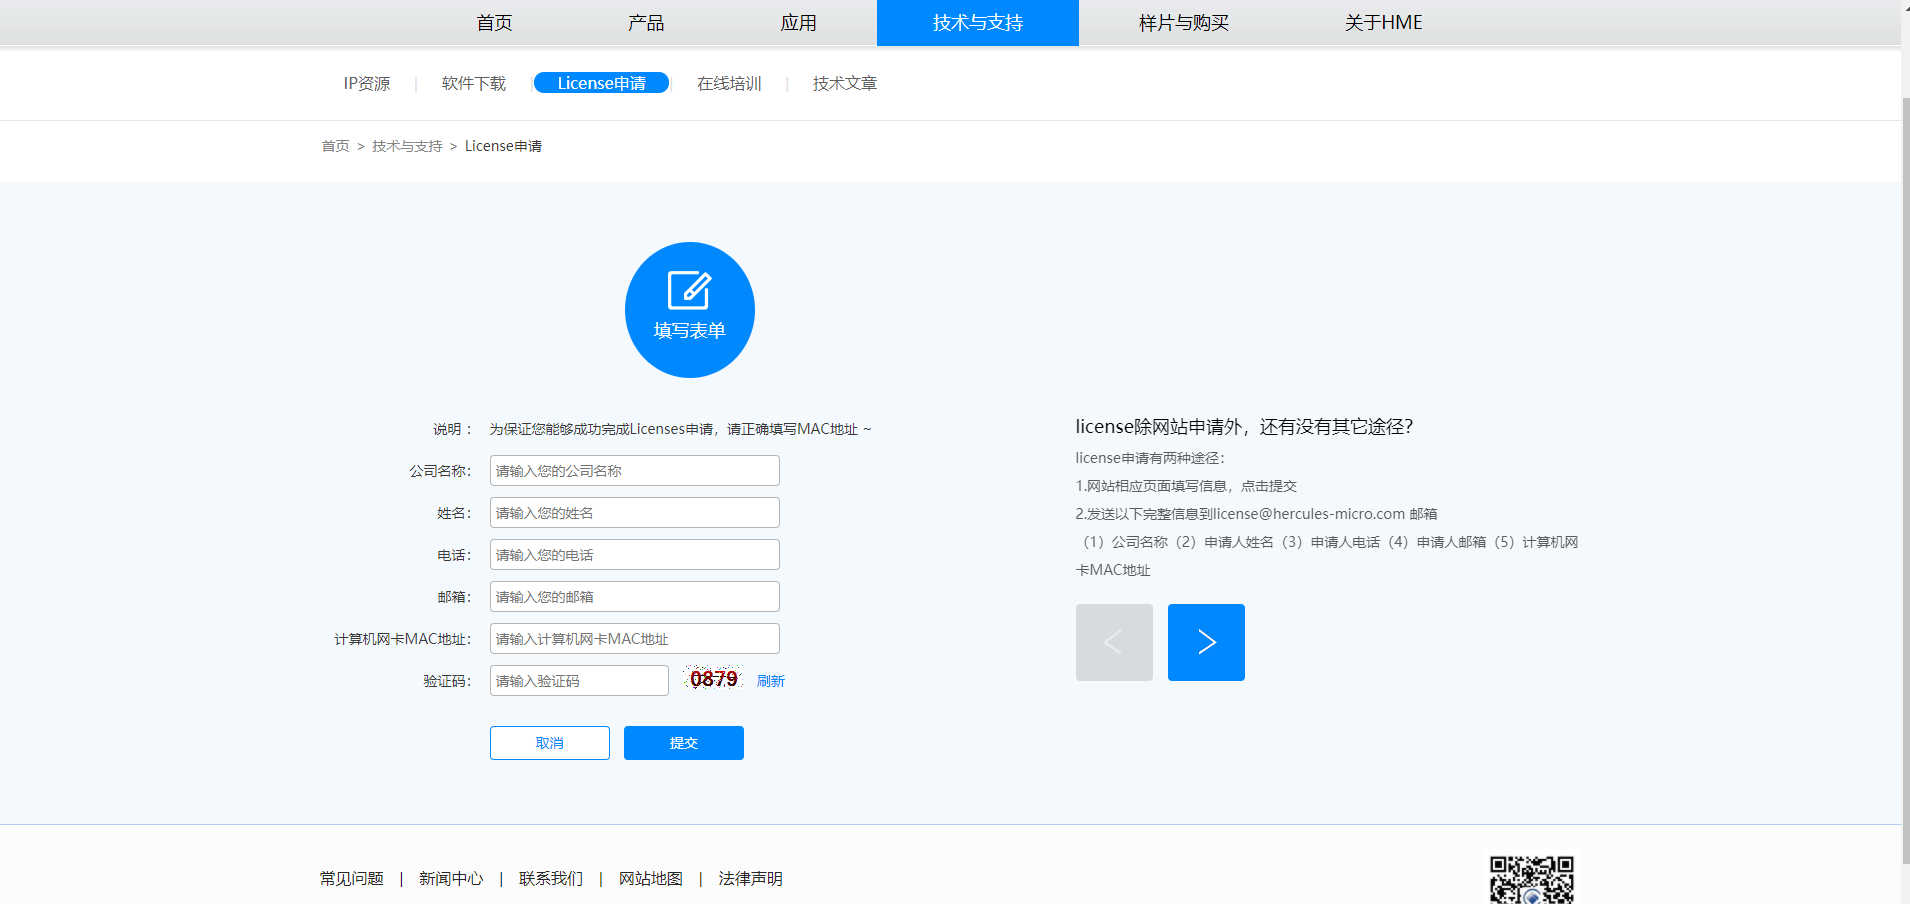Open the 产品 navigation menu

(645, 22)
